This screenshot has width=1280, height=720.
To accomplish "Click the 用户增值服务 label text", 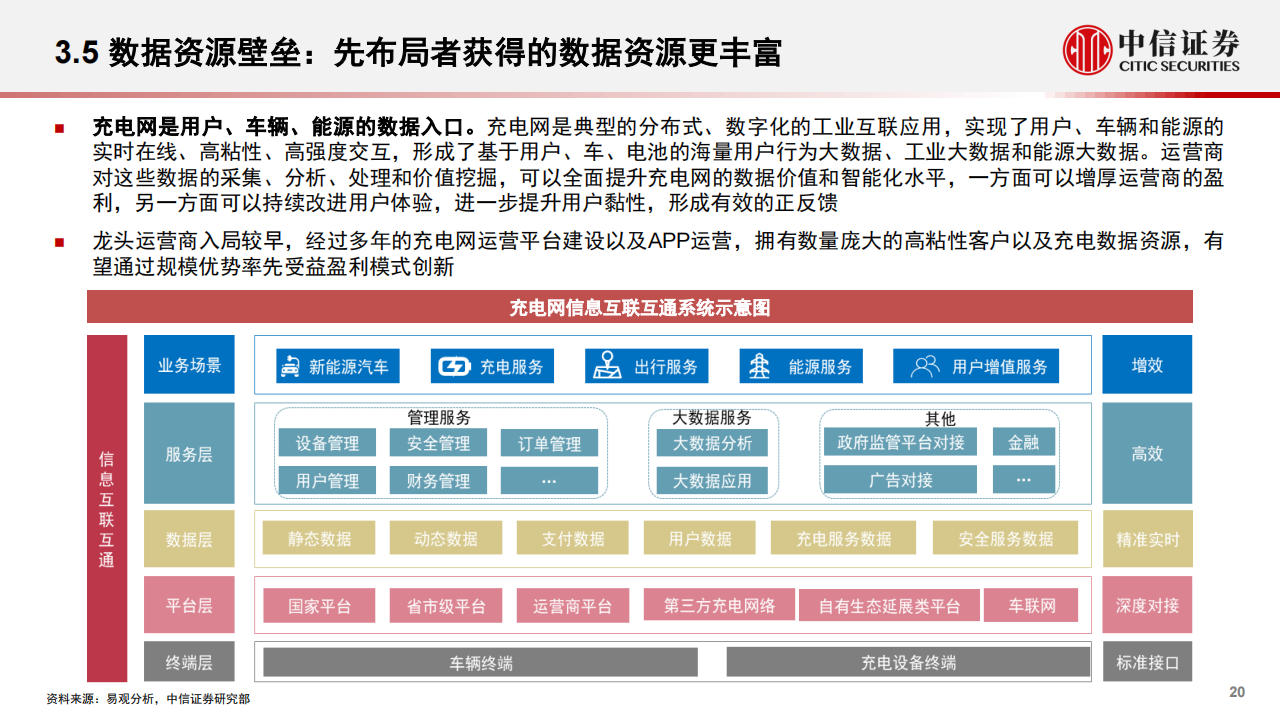I will click(1000, 367).
